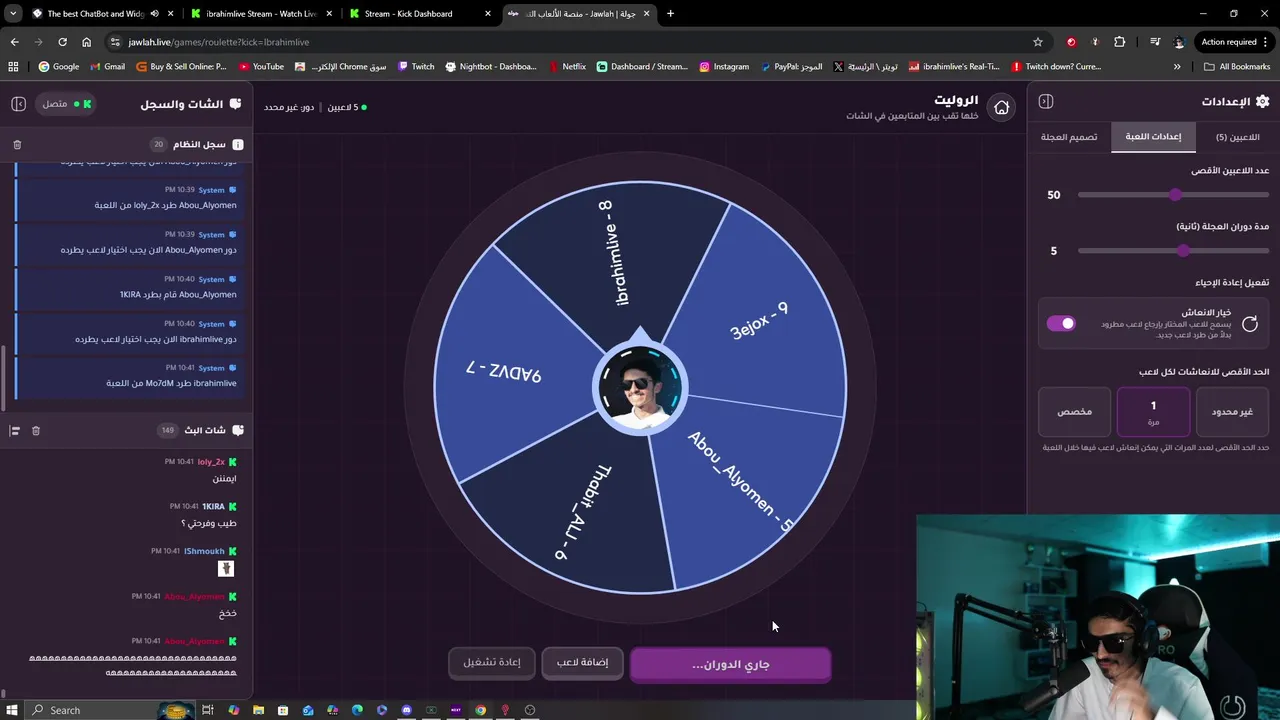Open Instagram bookmark
1280x720 pixels.
pyautogui.click(x=724, y=67)
